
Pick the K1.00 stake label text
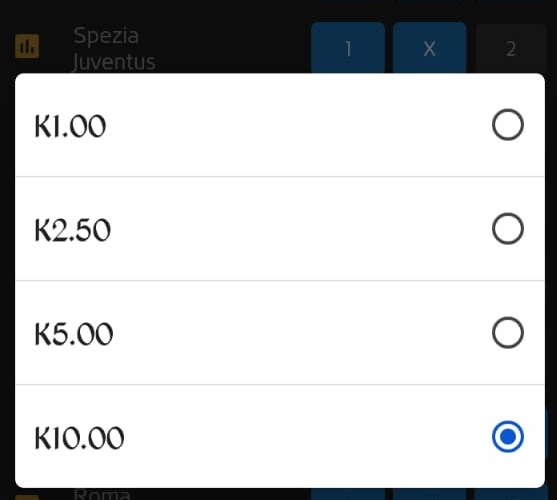pyautogui.click(x=70, y=126)
